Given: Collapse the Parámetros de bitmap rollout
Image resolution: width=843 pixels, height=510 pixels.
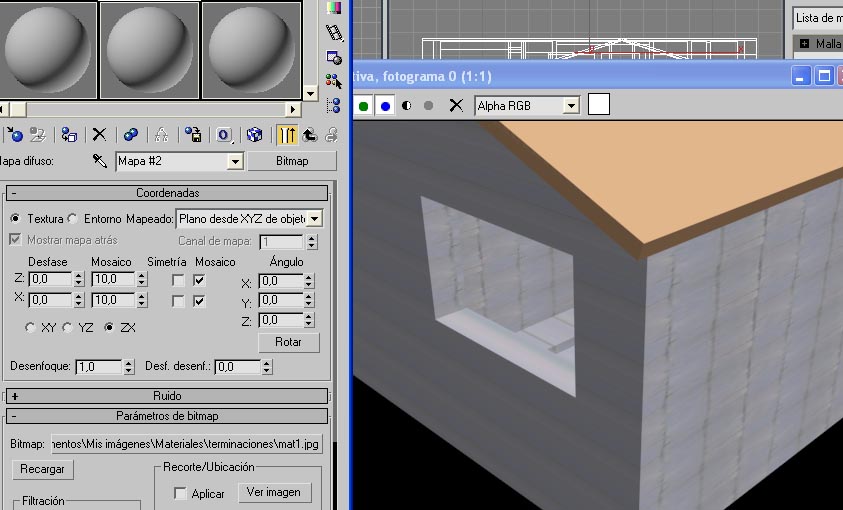Looking at the screenshot, I should click(x=167, y=416).
